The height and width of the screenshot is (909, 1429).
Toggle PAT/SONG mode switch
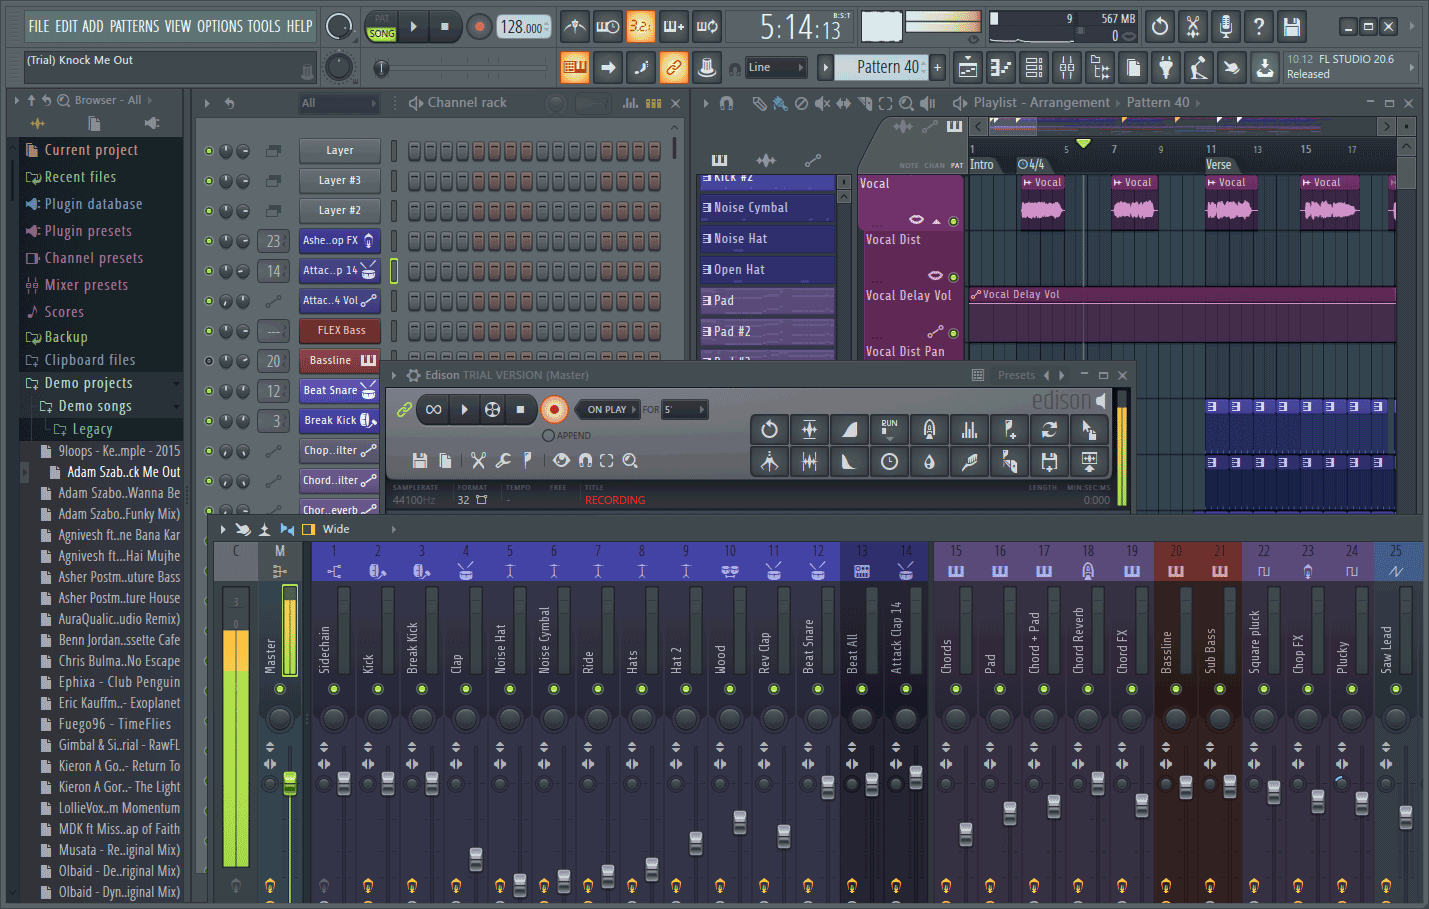click(x=381, y=27)
